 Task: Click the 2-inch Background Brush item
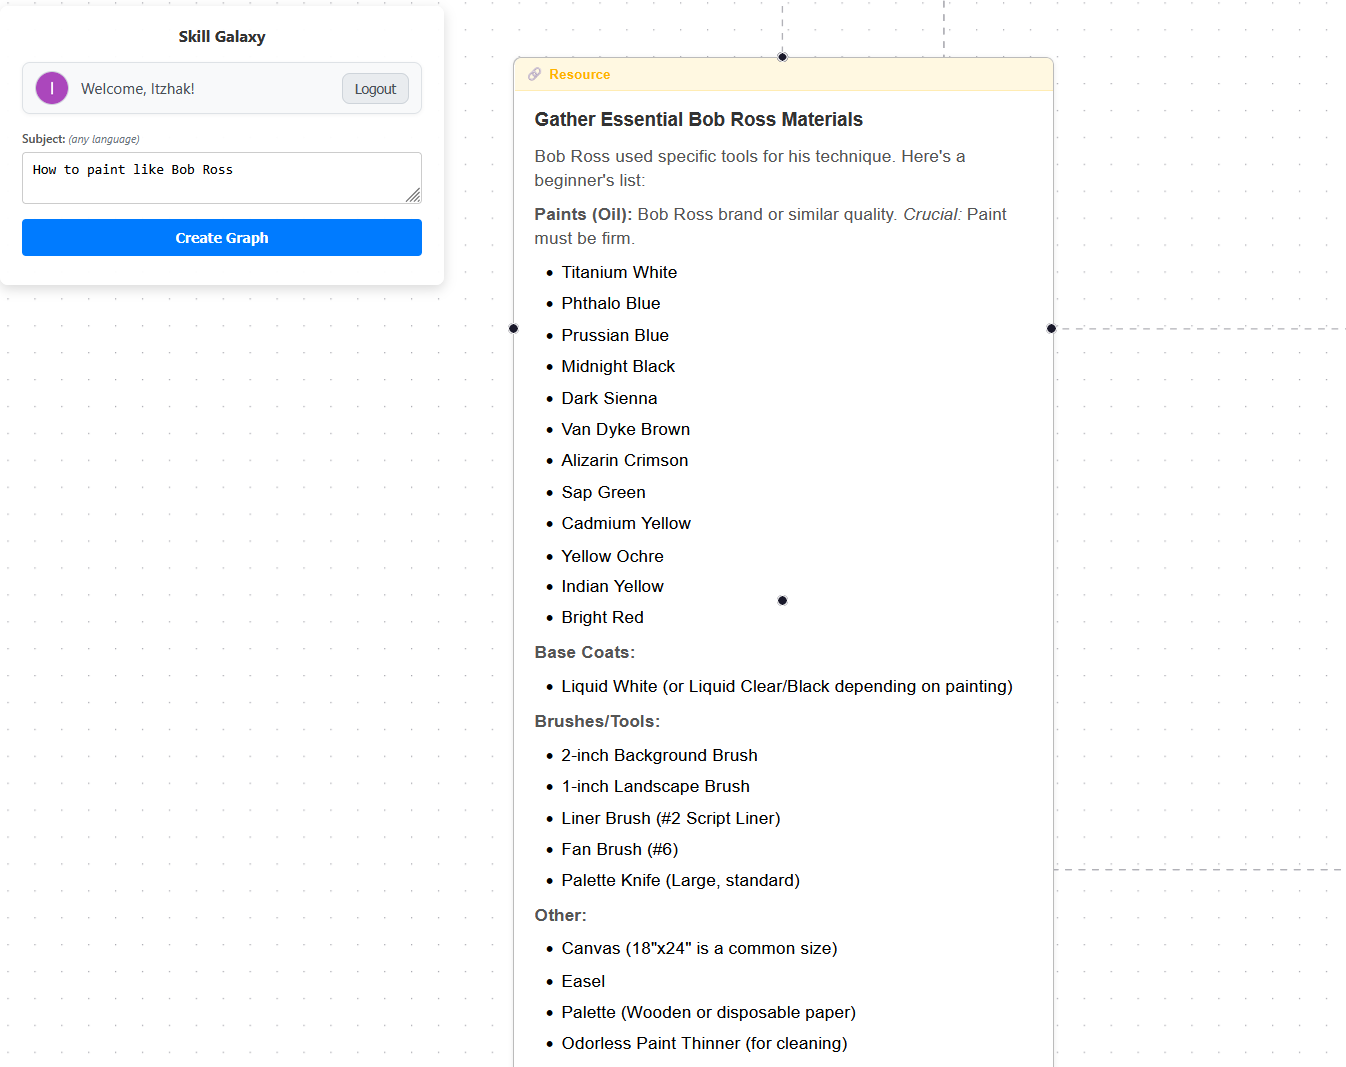tap(660, 755)
